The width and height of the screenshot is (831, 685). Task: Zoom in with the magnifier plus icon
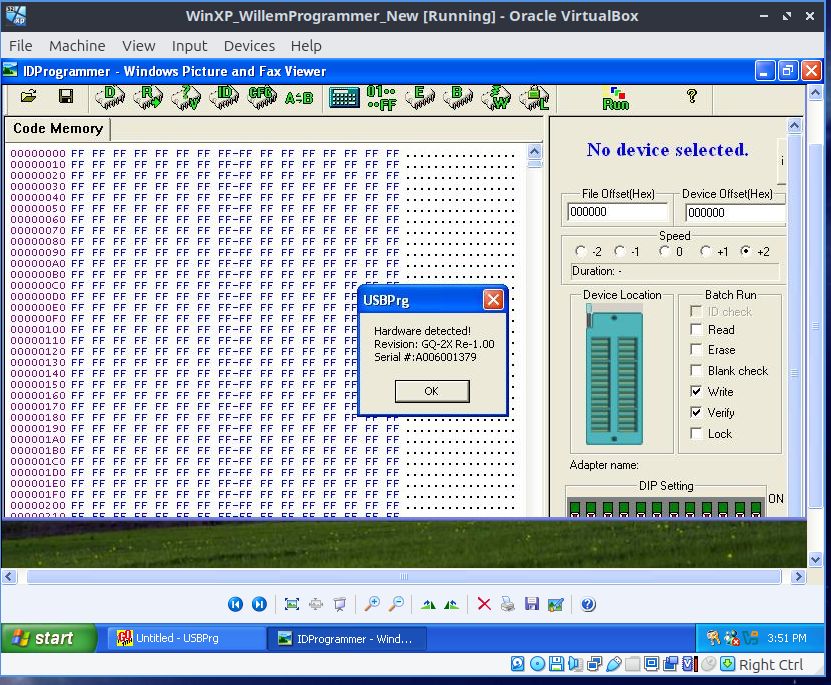371,604
